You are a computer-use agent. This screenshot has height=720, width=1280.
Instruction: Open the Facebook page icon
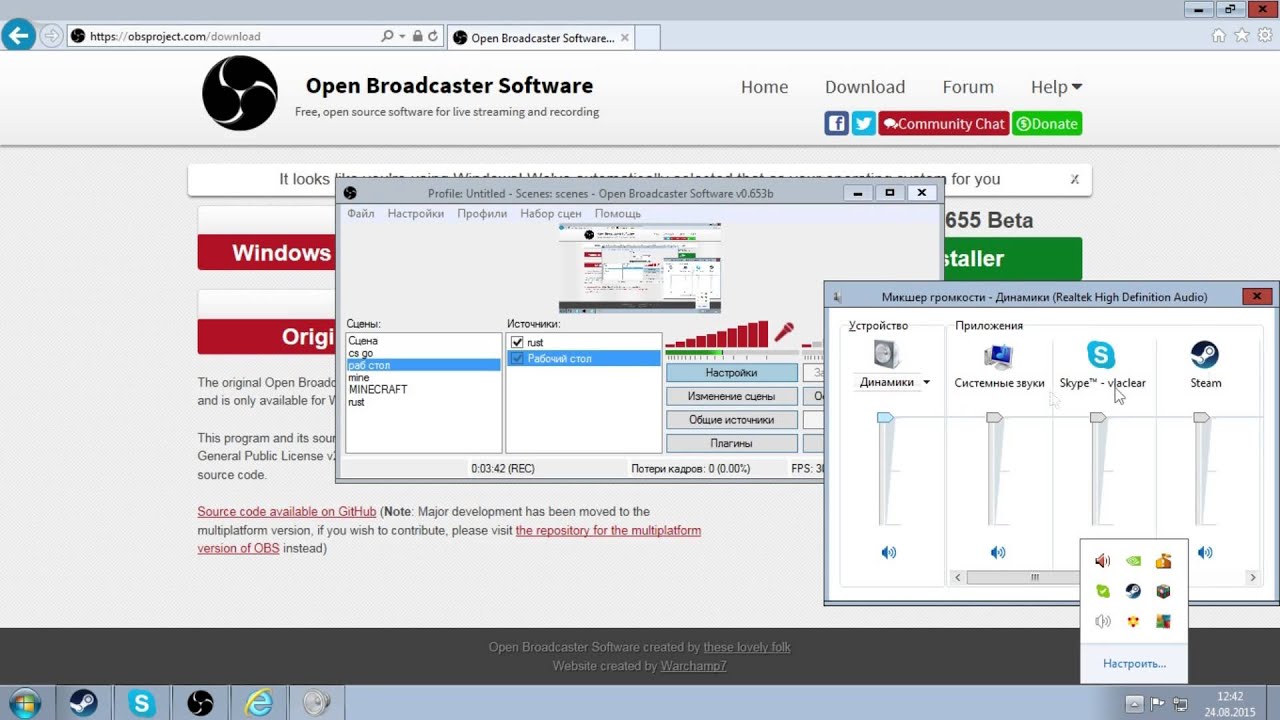836,124
